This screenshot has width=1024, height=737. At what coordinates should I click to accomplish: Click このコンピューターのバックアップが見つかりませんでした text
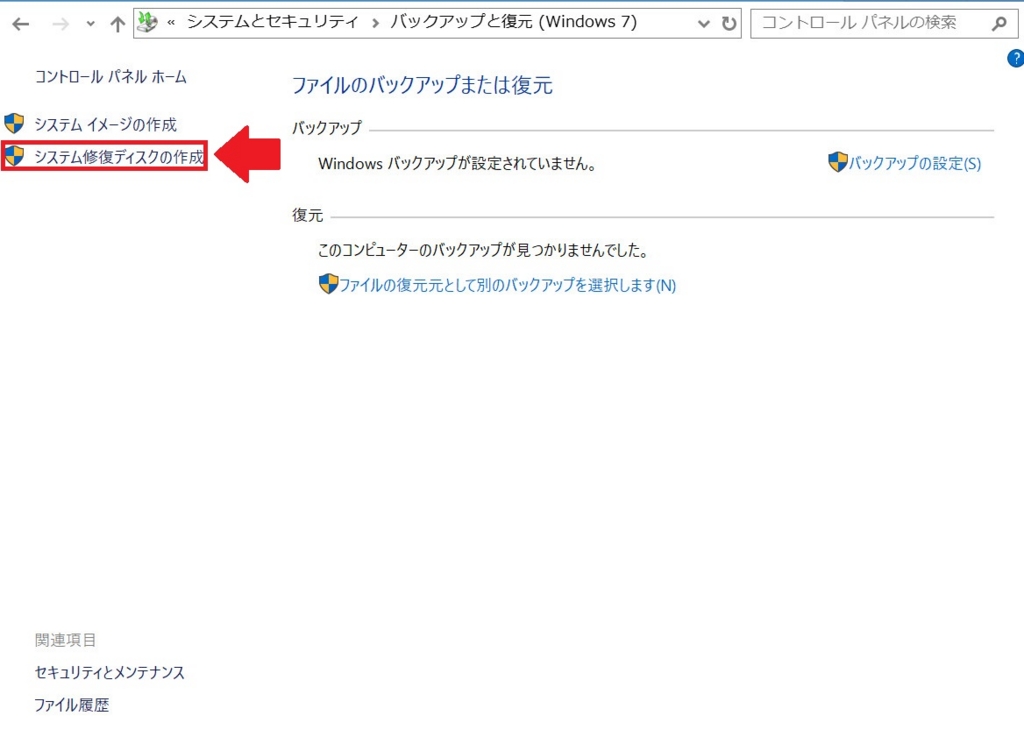coord(483,250)
